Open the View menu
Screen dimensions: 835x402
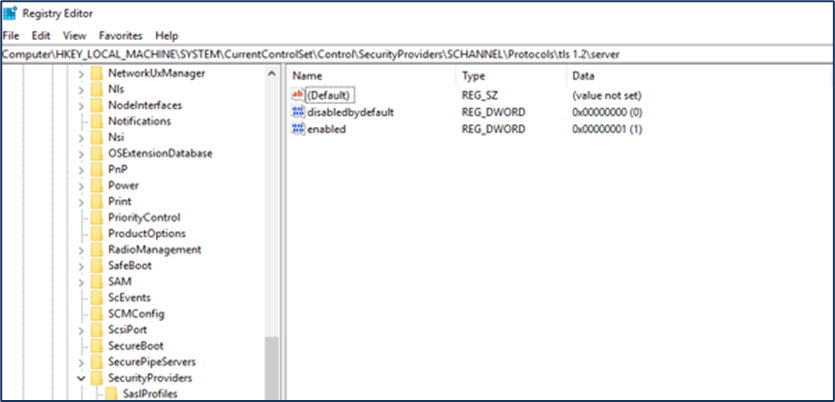75,36
